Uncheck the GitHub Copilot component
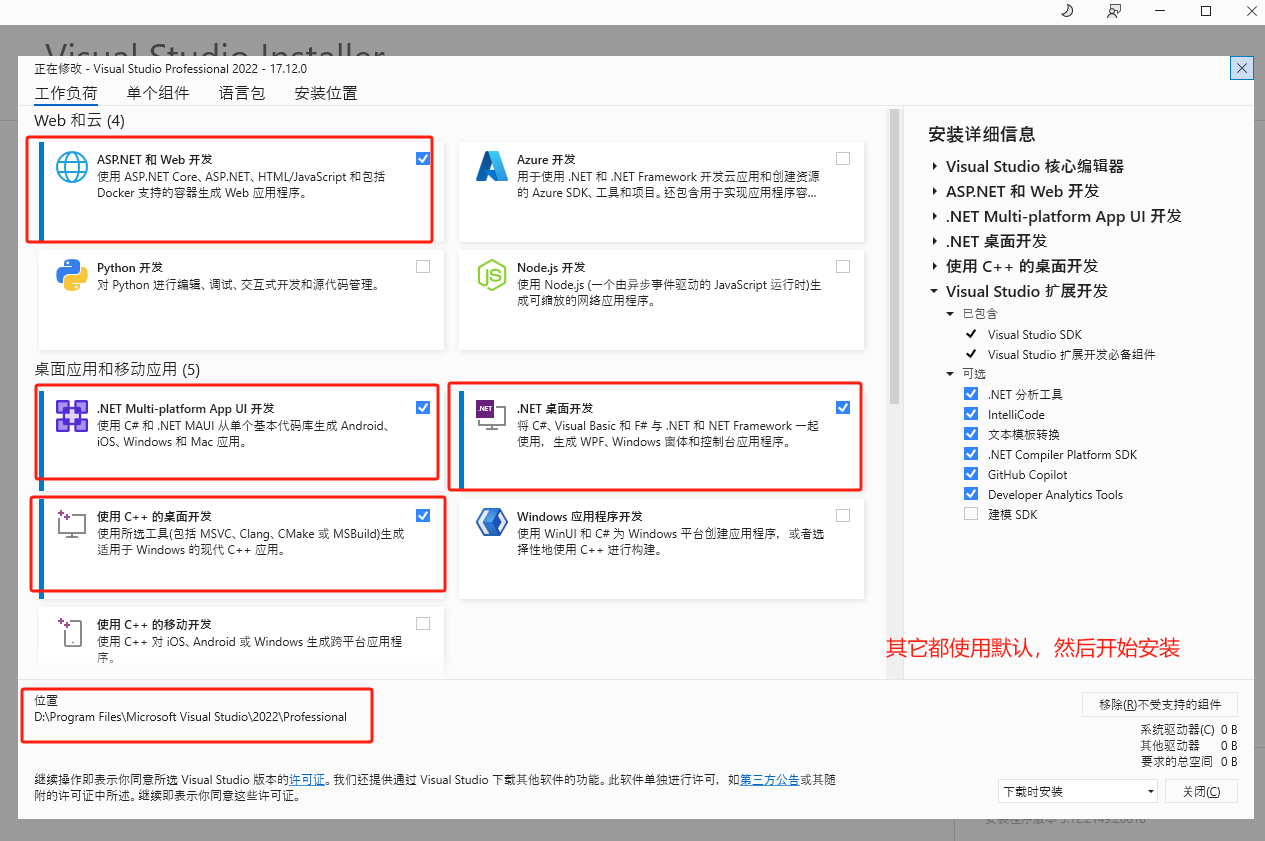The image size is (1265, 841). [971, 474]
